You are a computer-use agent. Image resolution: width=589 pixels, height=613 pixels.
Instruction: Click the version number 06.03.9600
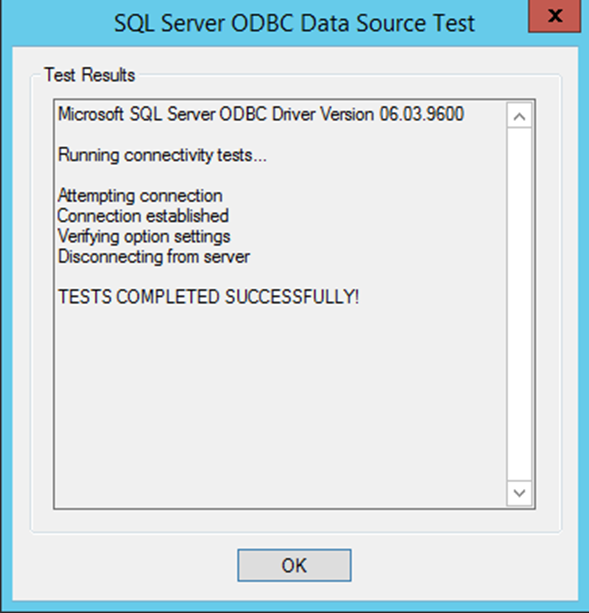pyautogui.click(x=422, y=114)
